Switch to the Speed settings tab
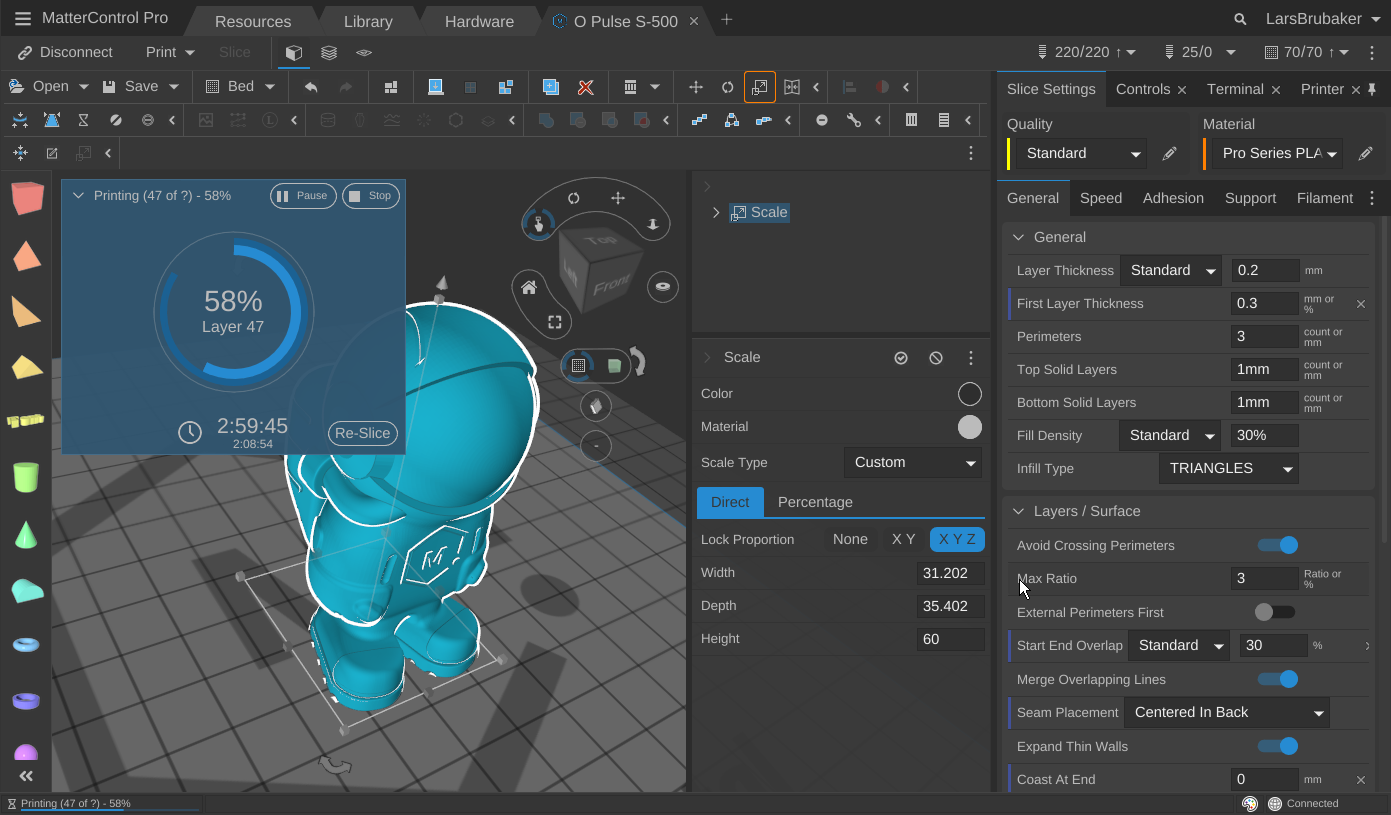Image resolution: width=1391 pixels, height=815 pixels. point(1101,198)
